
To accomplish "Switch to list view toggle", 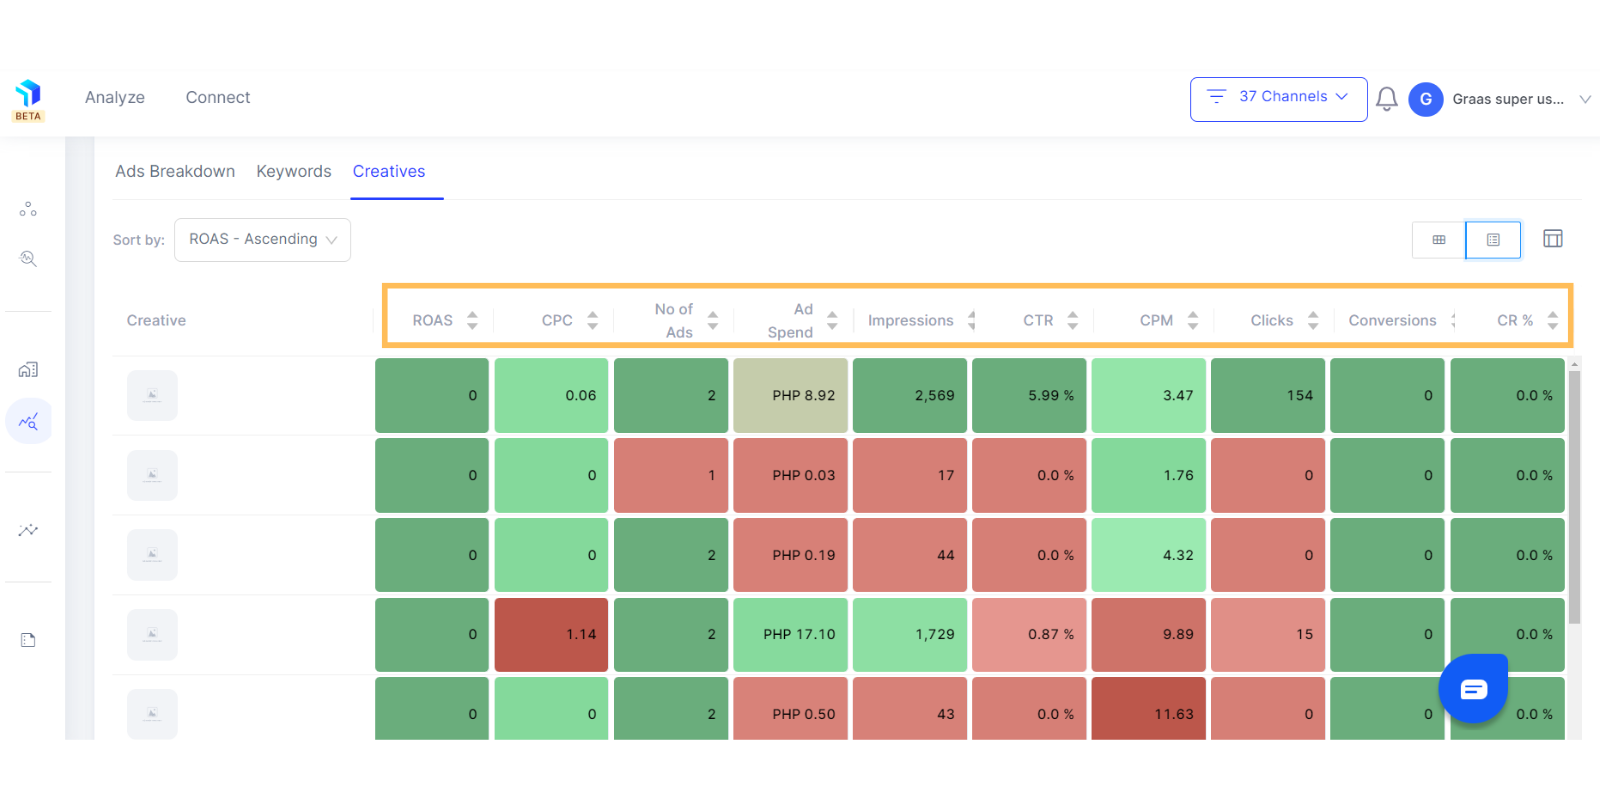I will click(x=1493, y=240).
